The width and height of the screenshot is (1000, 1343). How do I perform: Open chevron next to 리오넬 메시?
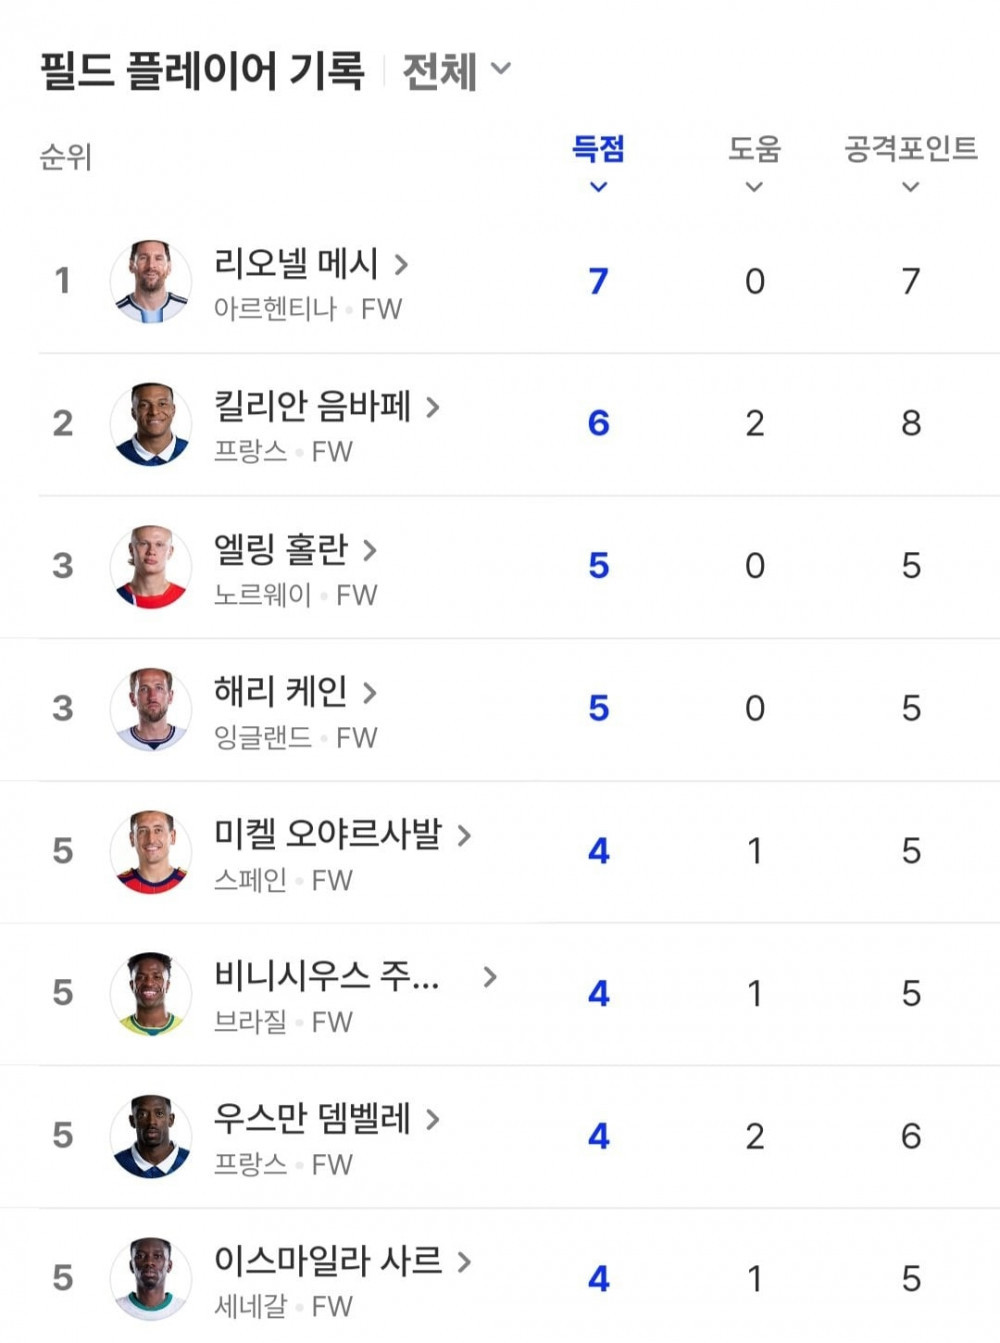[401, 265]
